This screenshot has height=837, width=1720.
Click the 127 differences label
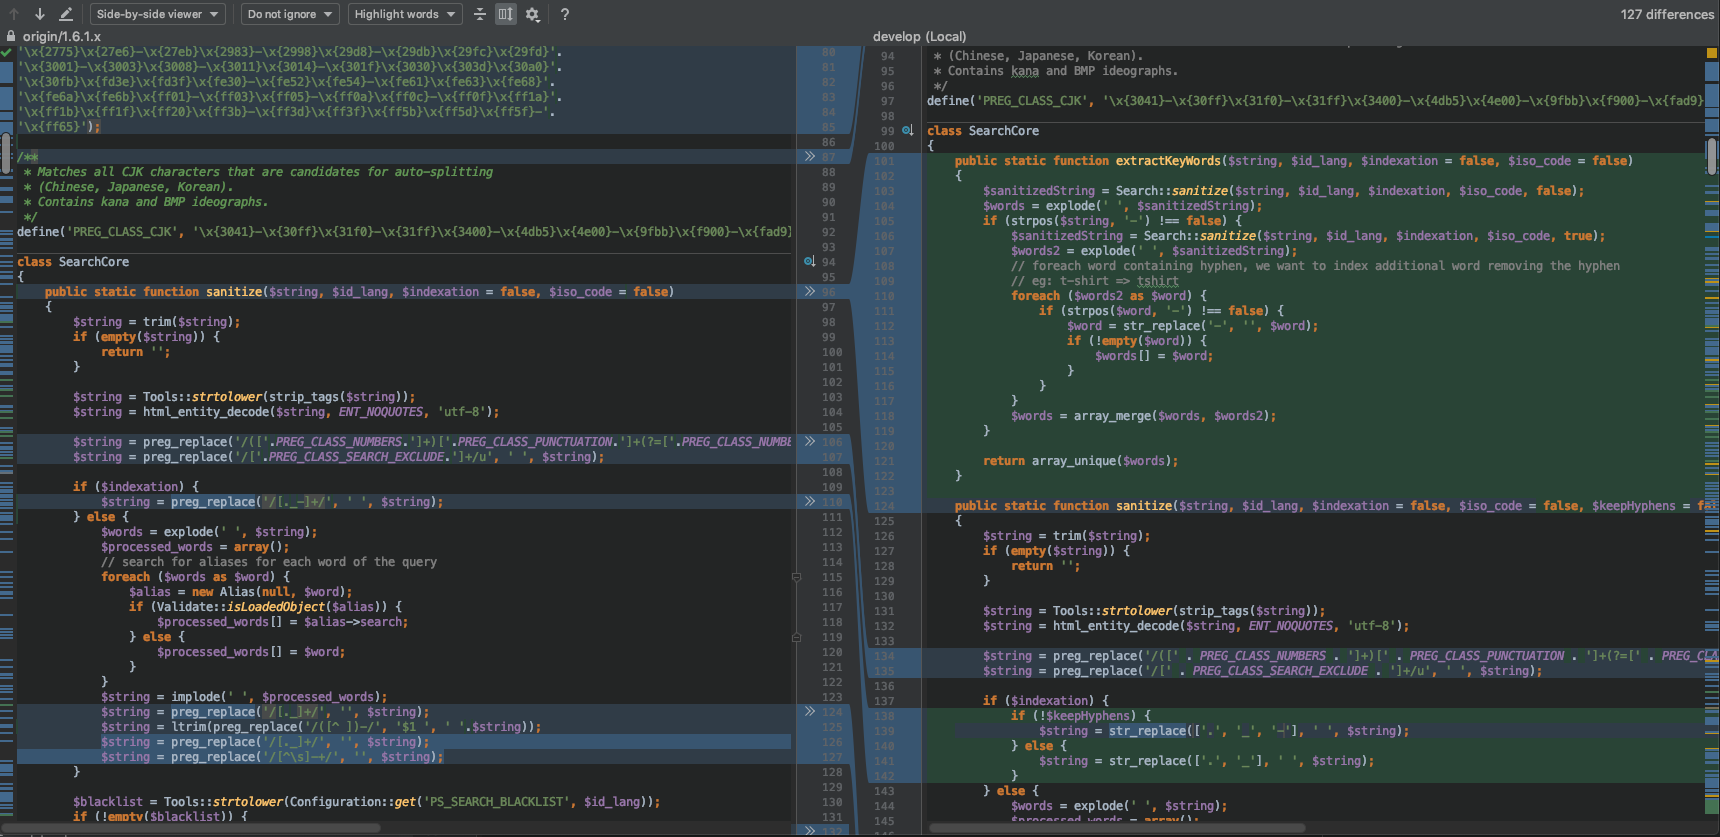coord(1666,14)
